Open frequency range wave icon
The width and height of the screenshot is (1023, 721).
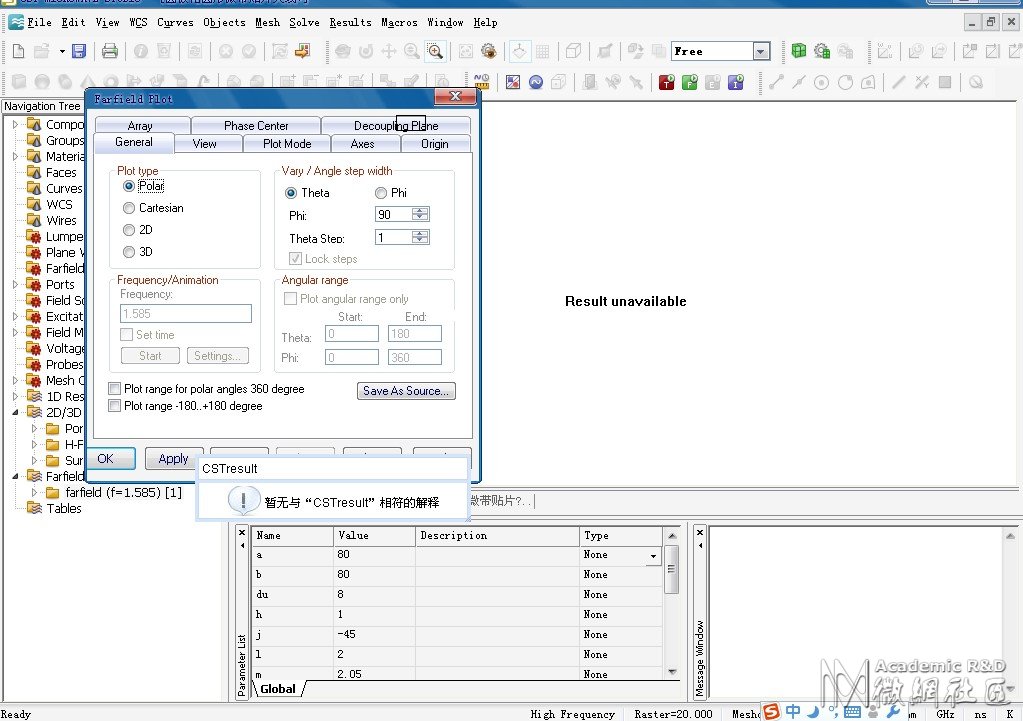[536, 82]
